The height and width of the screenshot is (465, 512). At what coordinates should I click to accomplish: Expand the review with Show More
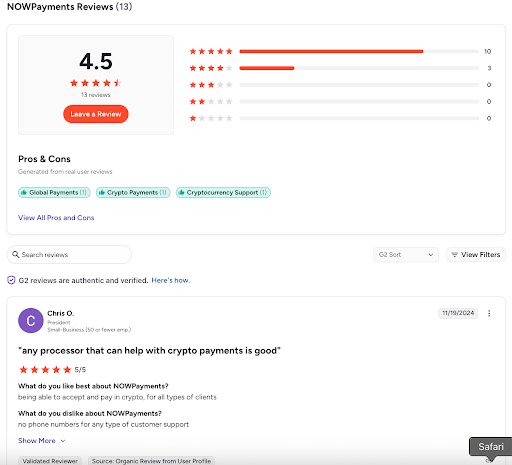[42, 441]
